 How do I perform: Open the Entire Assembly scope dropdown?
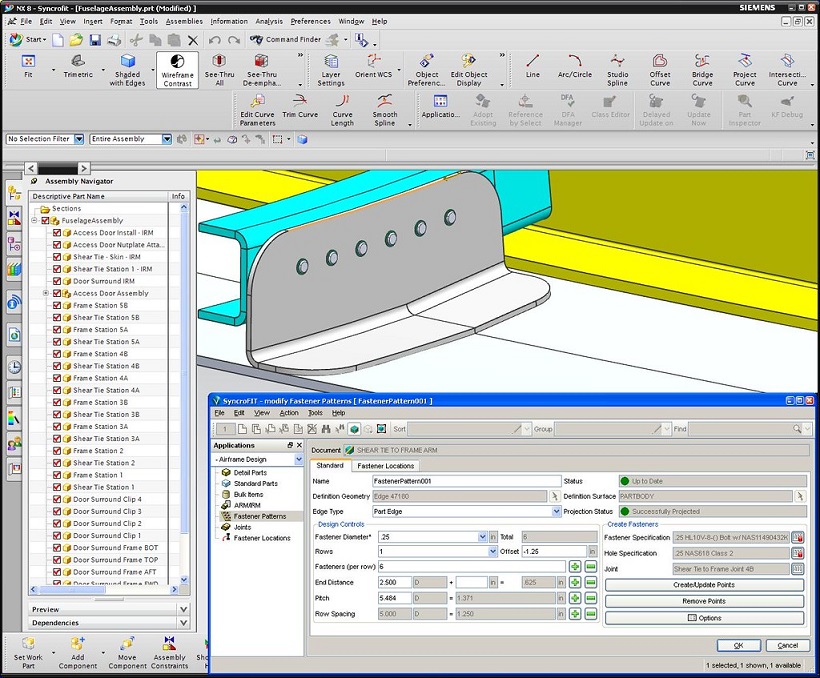point(166,139)
